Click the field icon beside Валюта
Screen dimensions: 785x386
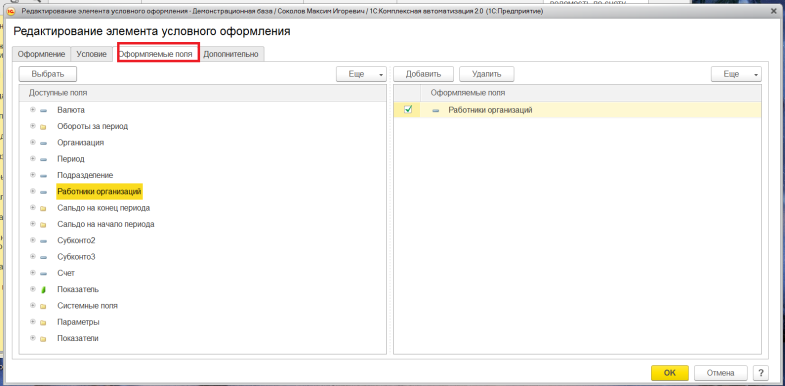(x=43, y=110)
